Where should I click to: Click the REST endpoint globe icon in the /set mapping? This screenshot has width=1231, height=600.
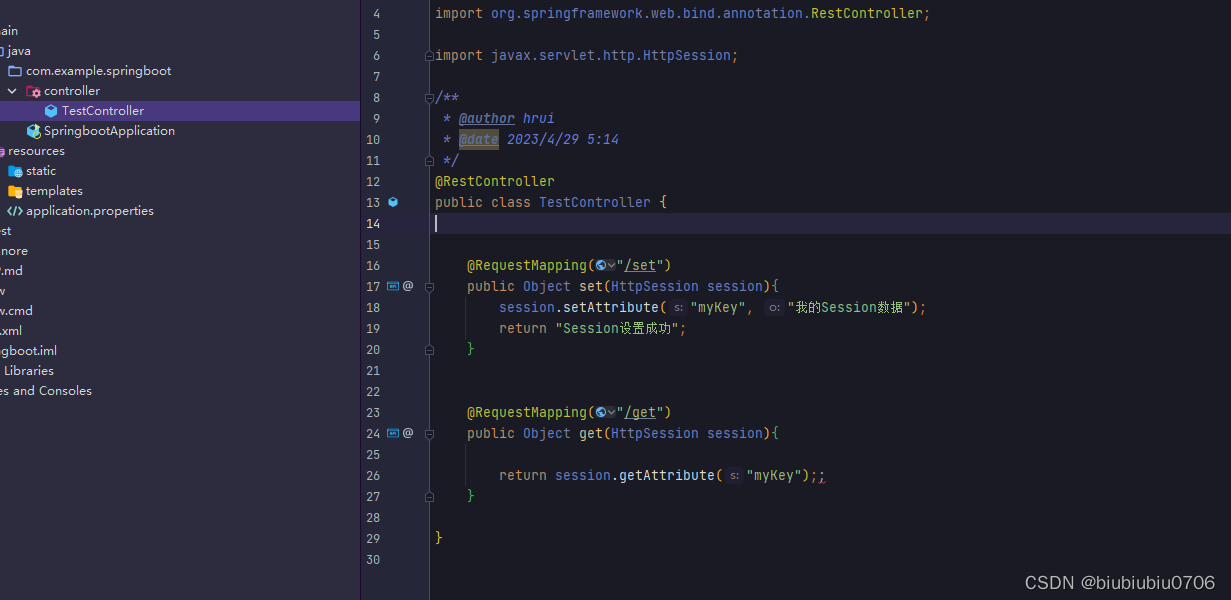(601, 265)
